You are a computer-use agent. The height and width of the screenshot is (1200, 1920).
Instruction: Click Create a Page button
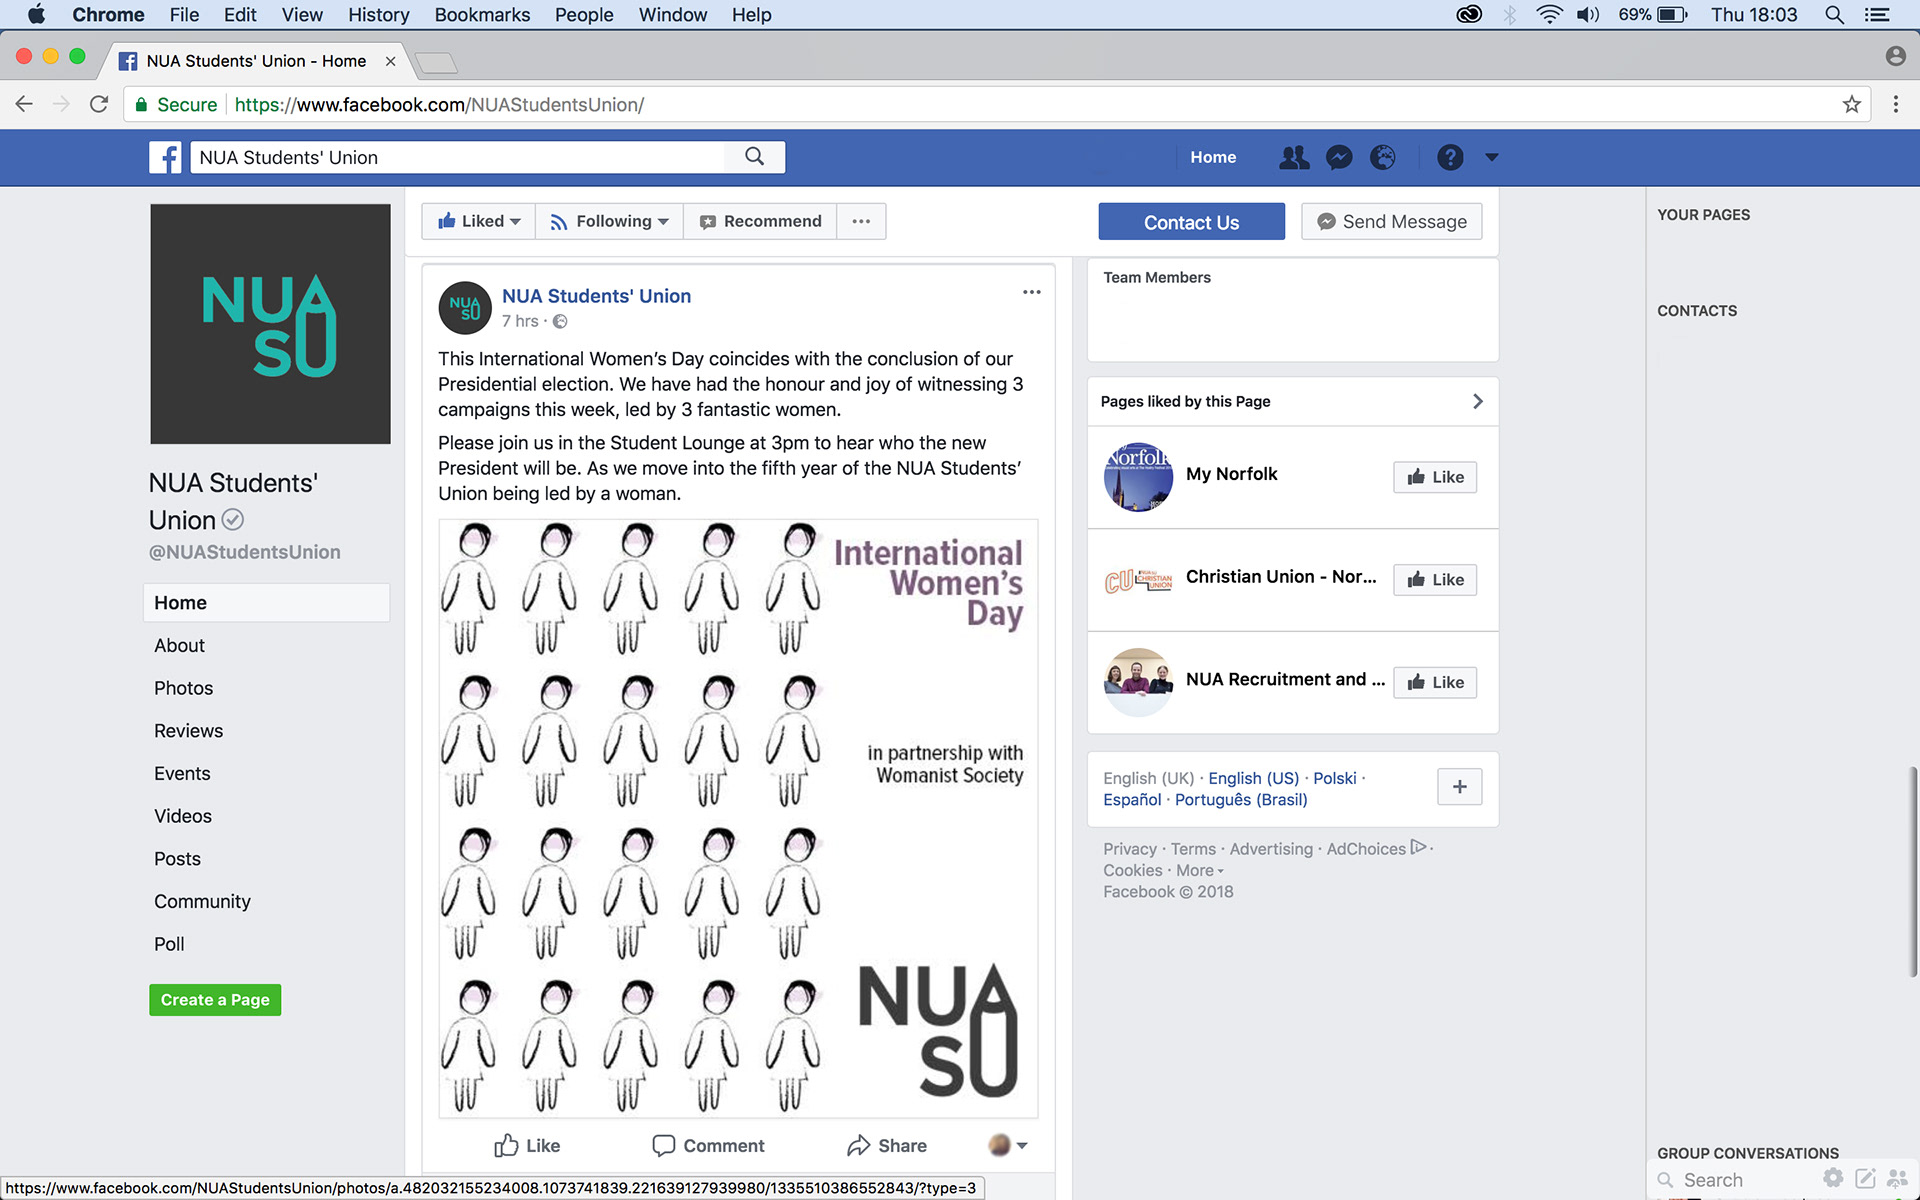(215, 1000)
